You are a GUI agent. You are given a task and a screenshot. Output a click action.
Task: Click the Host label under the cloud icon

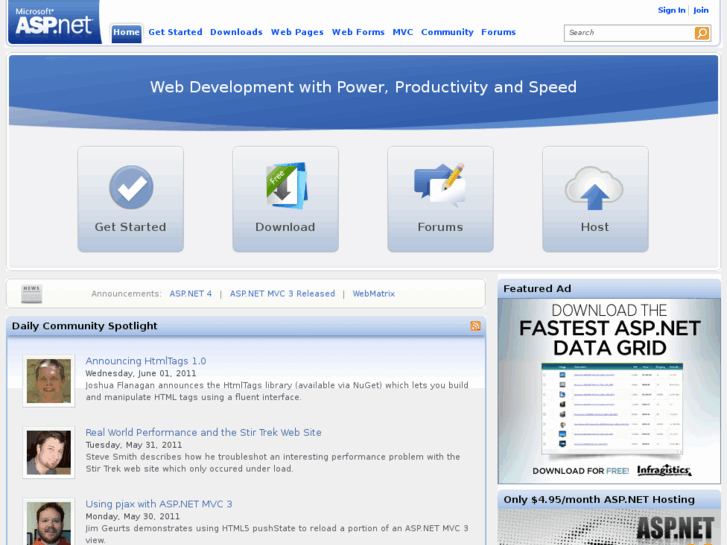pyautogui.click(x=595, y=227)
